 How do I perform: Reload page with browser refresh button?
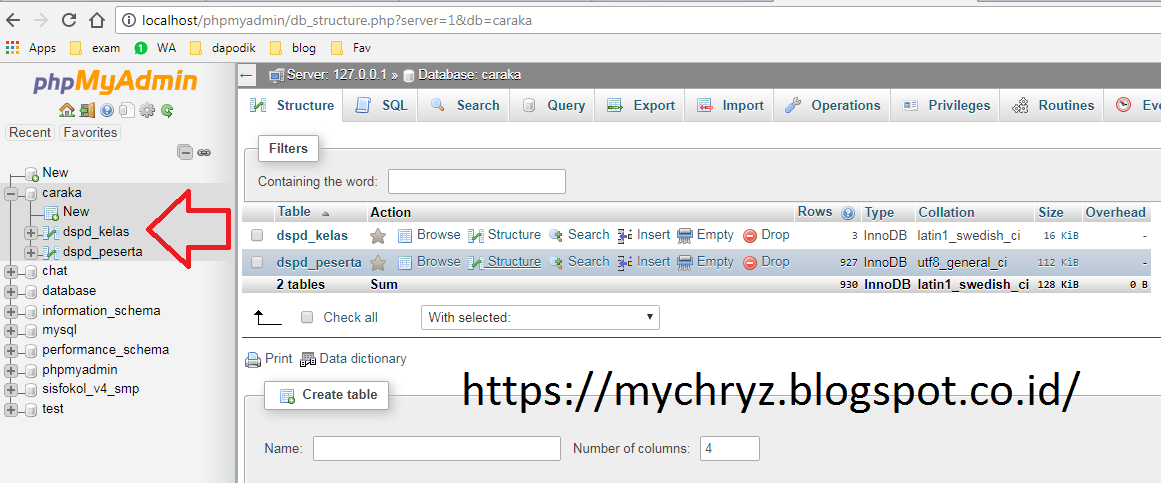point(69,20)
